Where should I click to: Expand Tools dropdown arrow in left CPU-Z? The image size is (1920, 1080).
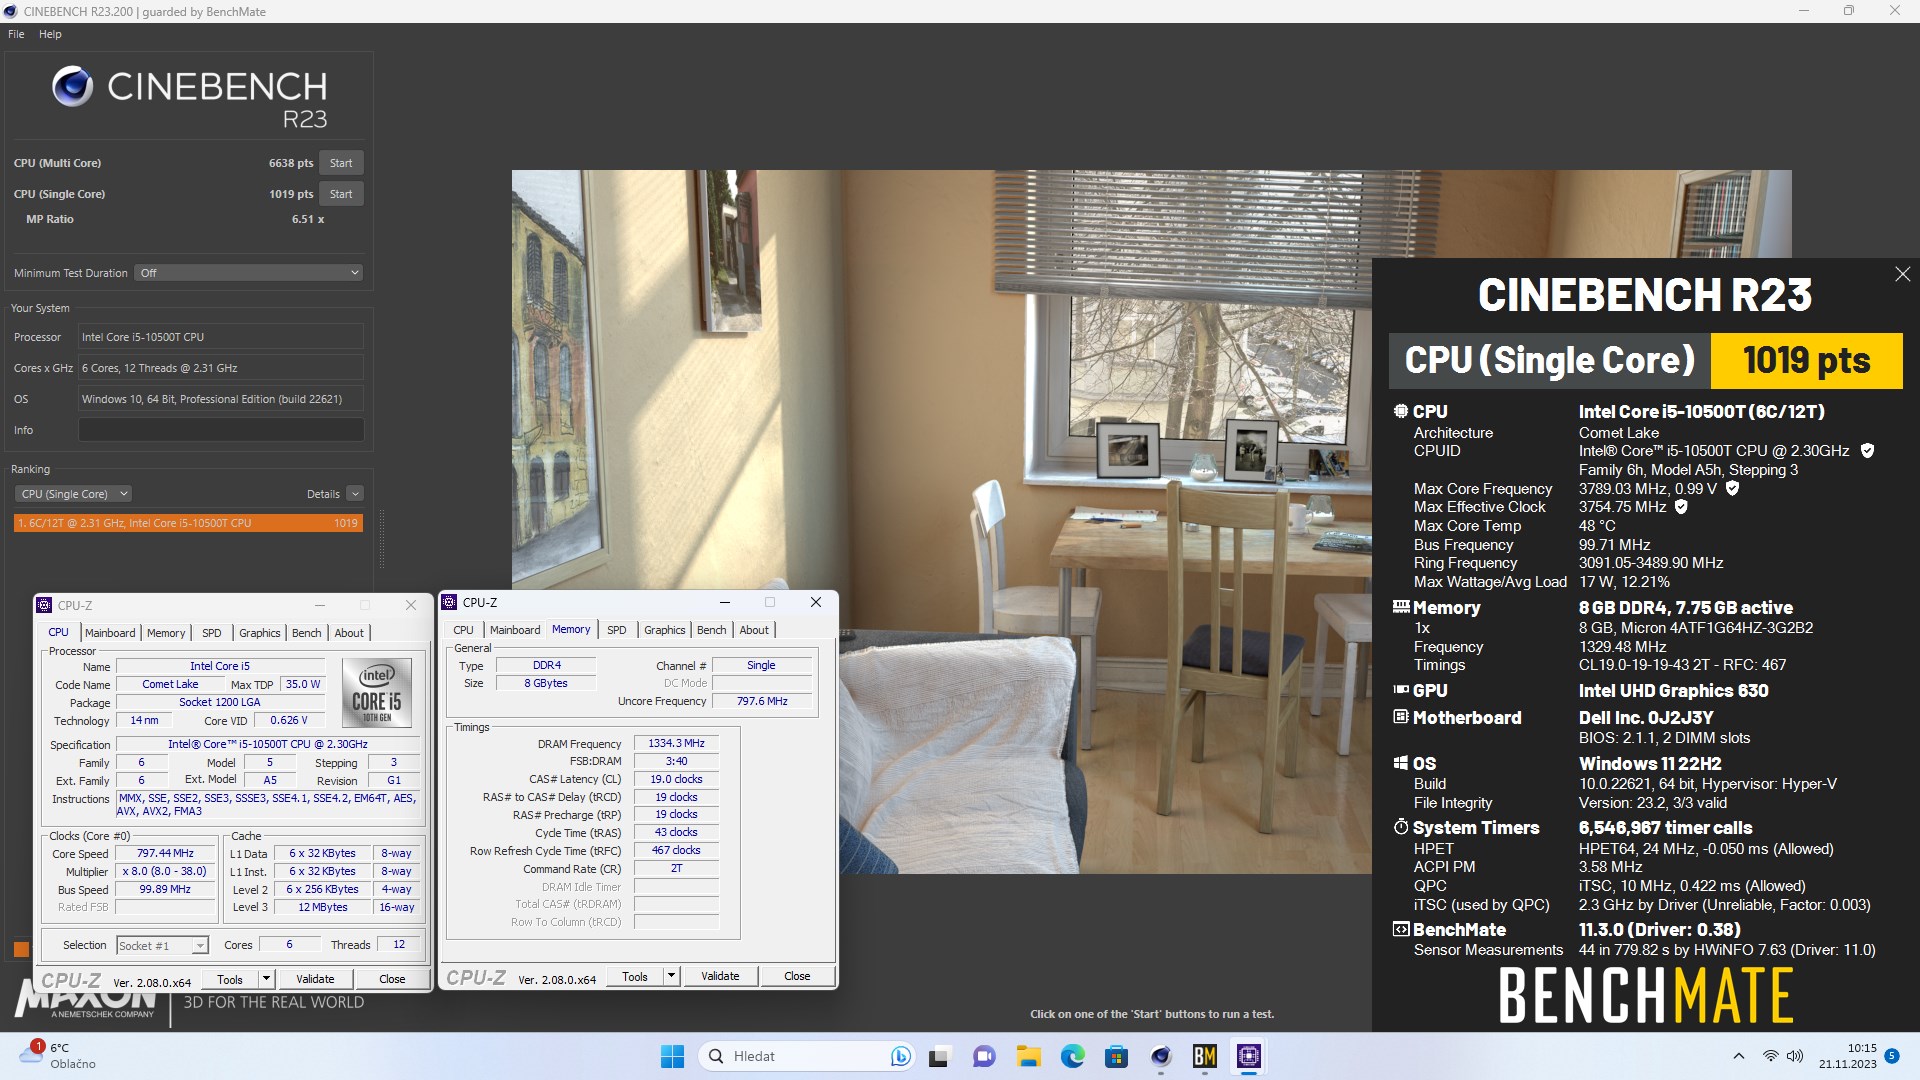(x=266, y=979)
